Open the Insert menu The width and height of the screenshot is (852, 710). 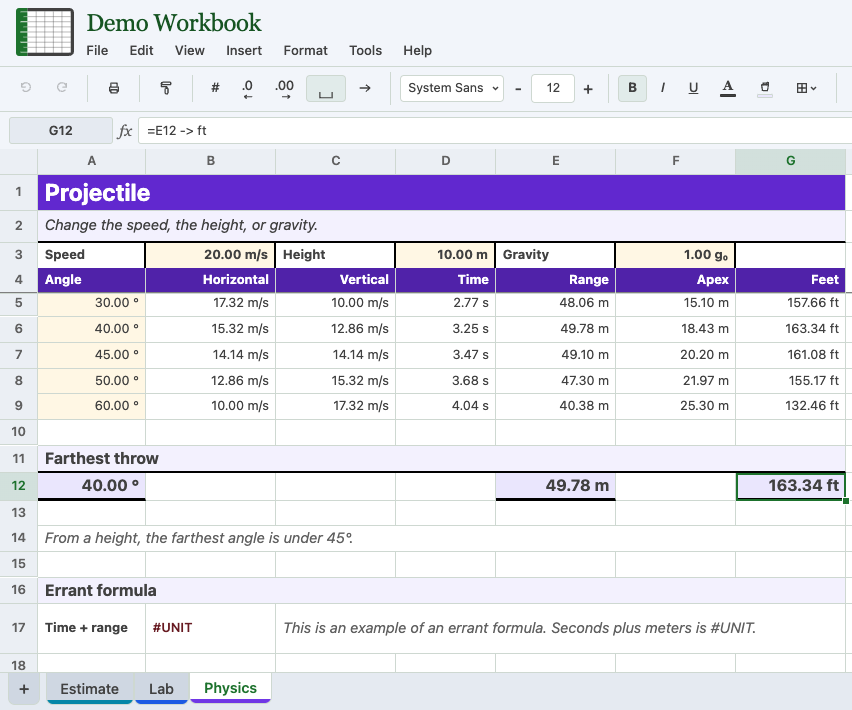click(244, 51)
